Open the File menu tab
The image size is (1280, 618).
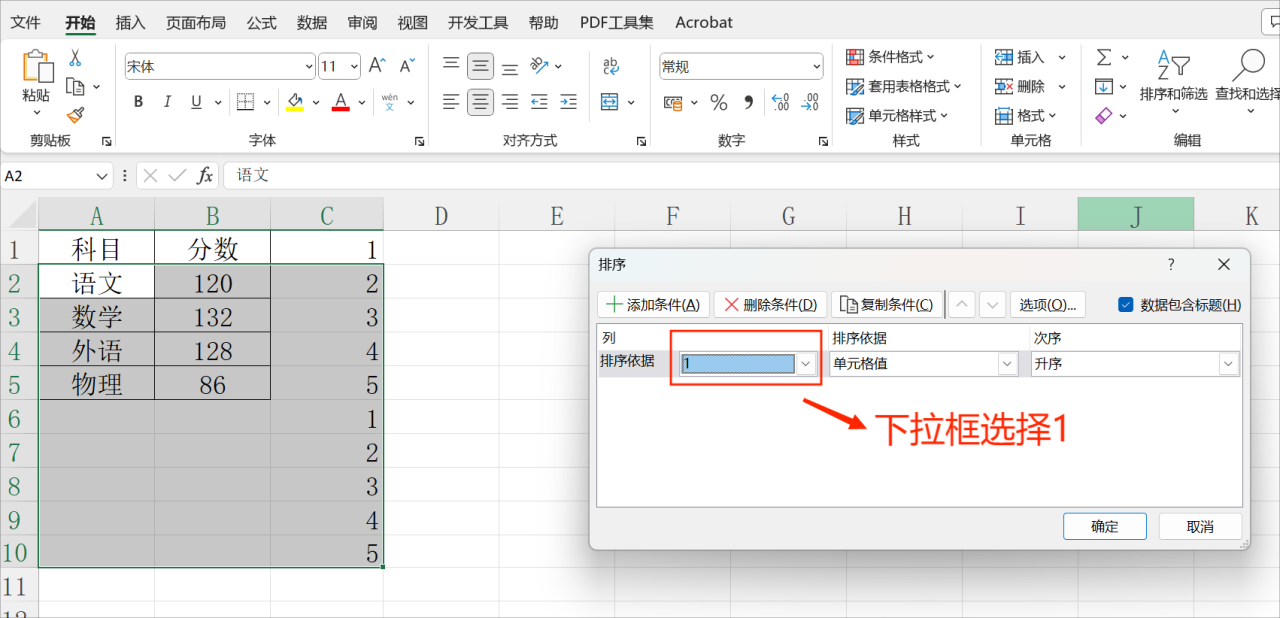point(26,22)
